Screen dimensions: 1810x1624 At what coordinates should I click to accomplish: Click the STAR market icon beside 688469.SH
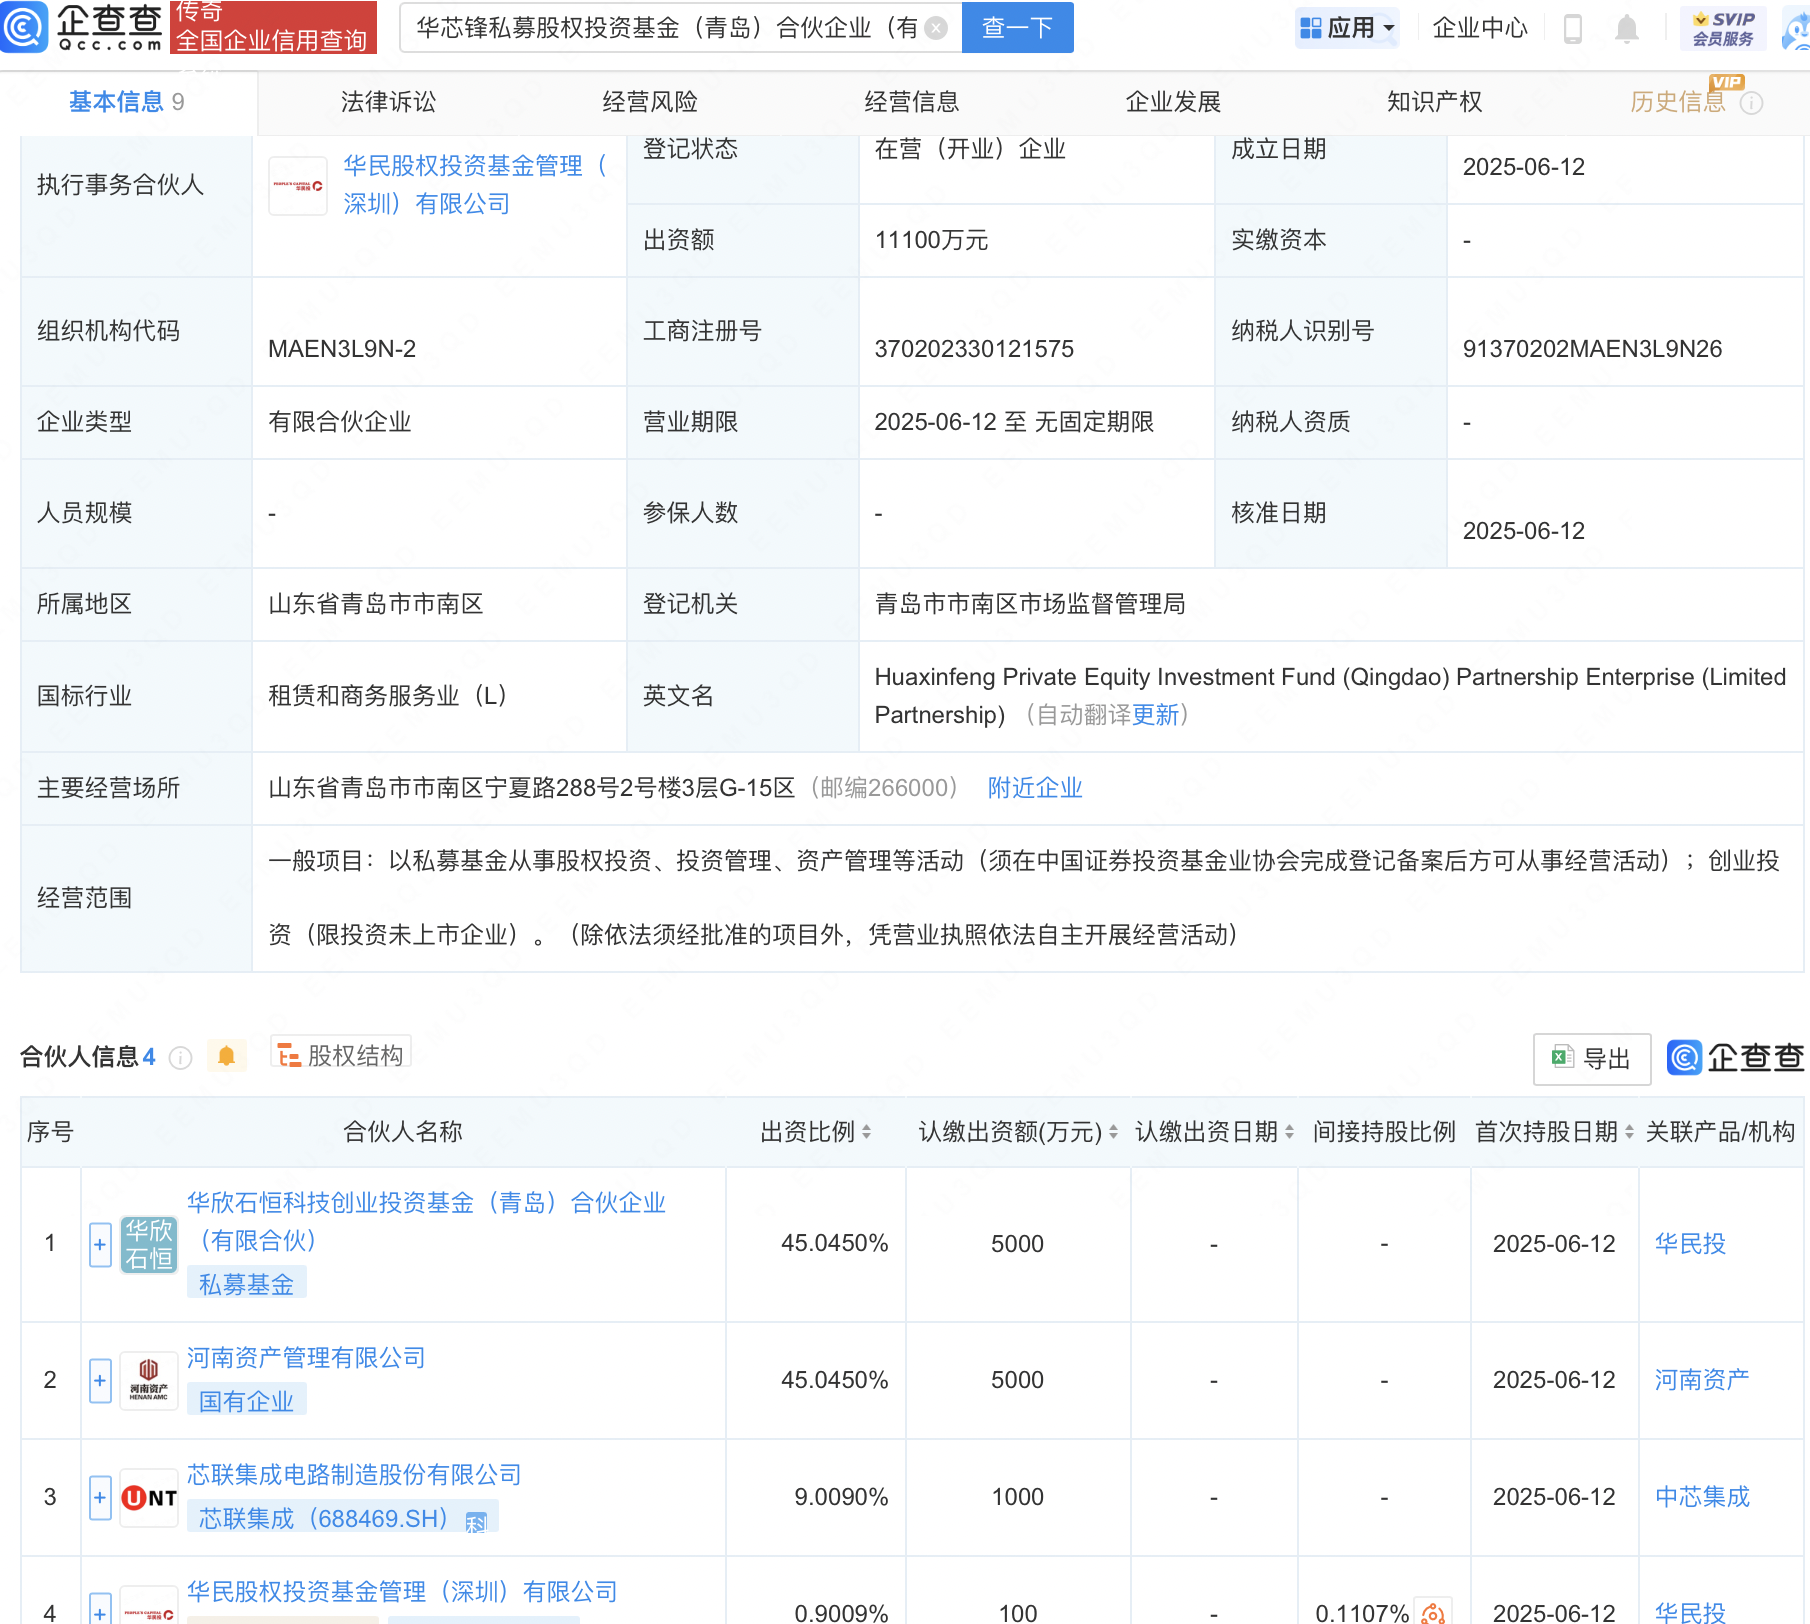coord(476,1522)
